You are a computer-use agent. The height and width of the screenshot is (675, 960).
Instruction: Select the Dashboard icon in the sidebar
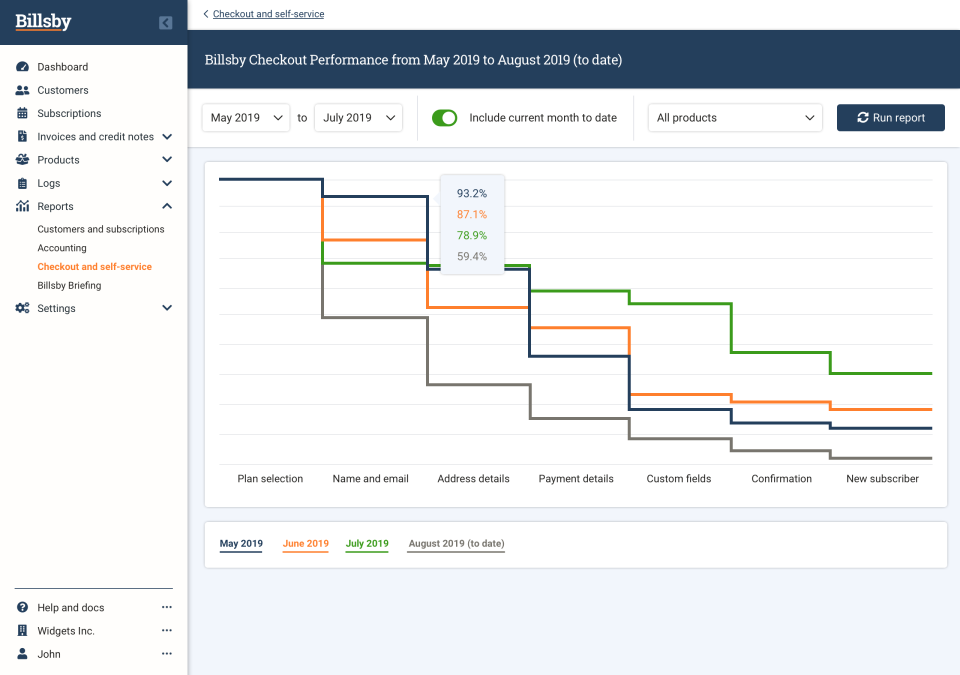pyautogui.click(x=22, y=66)
